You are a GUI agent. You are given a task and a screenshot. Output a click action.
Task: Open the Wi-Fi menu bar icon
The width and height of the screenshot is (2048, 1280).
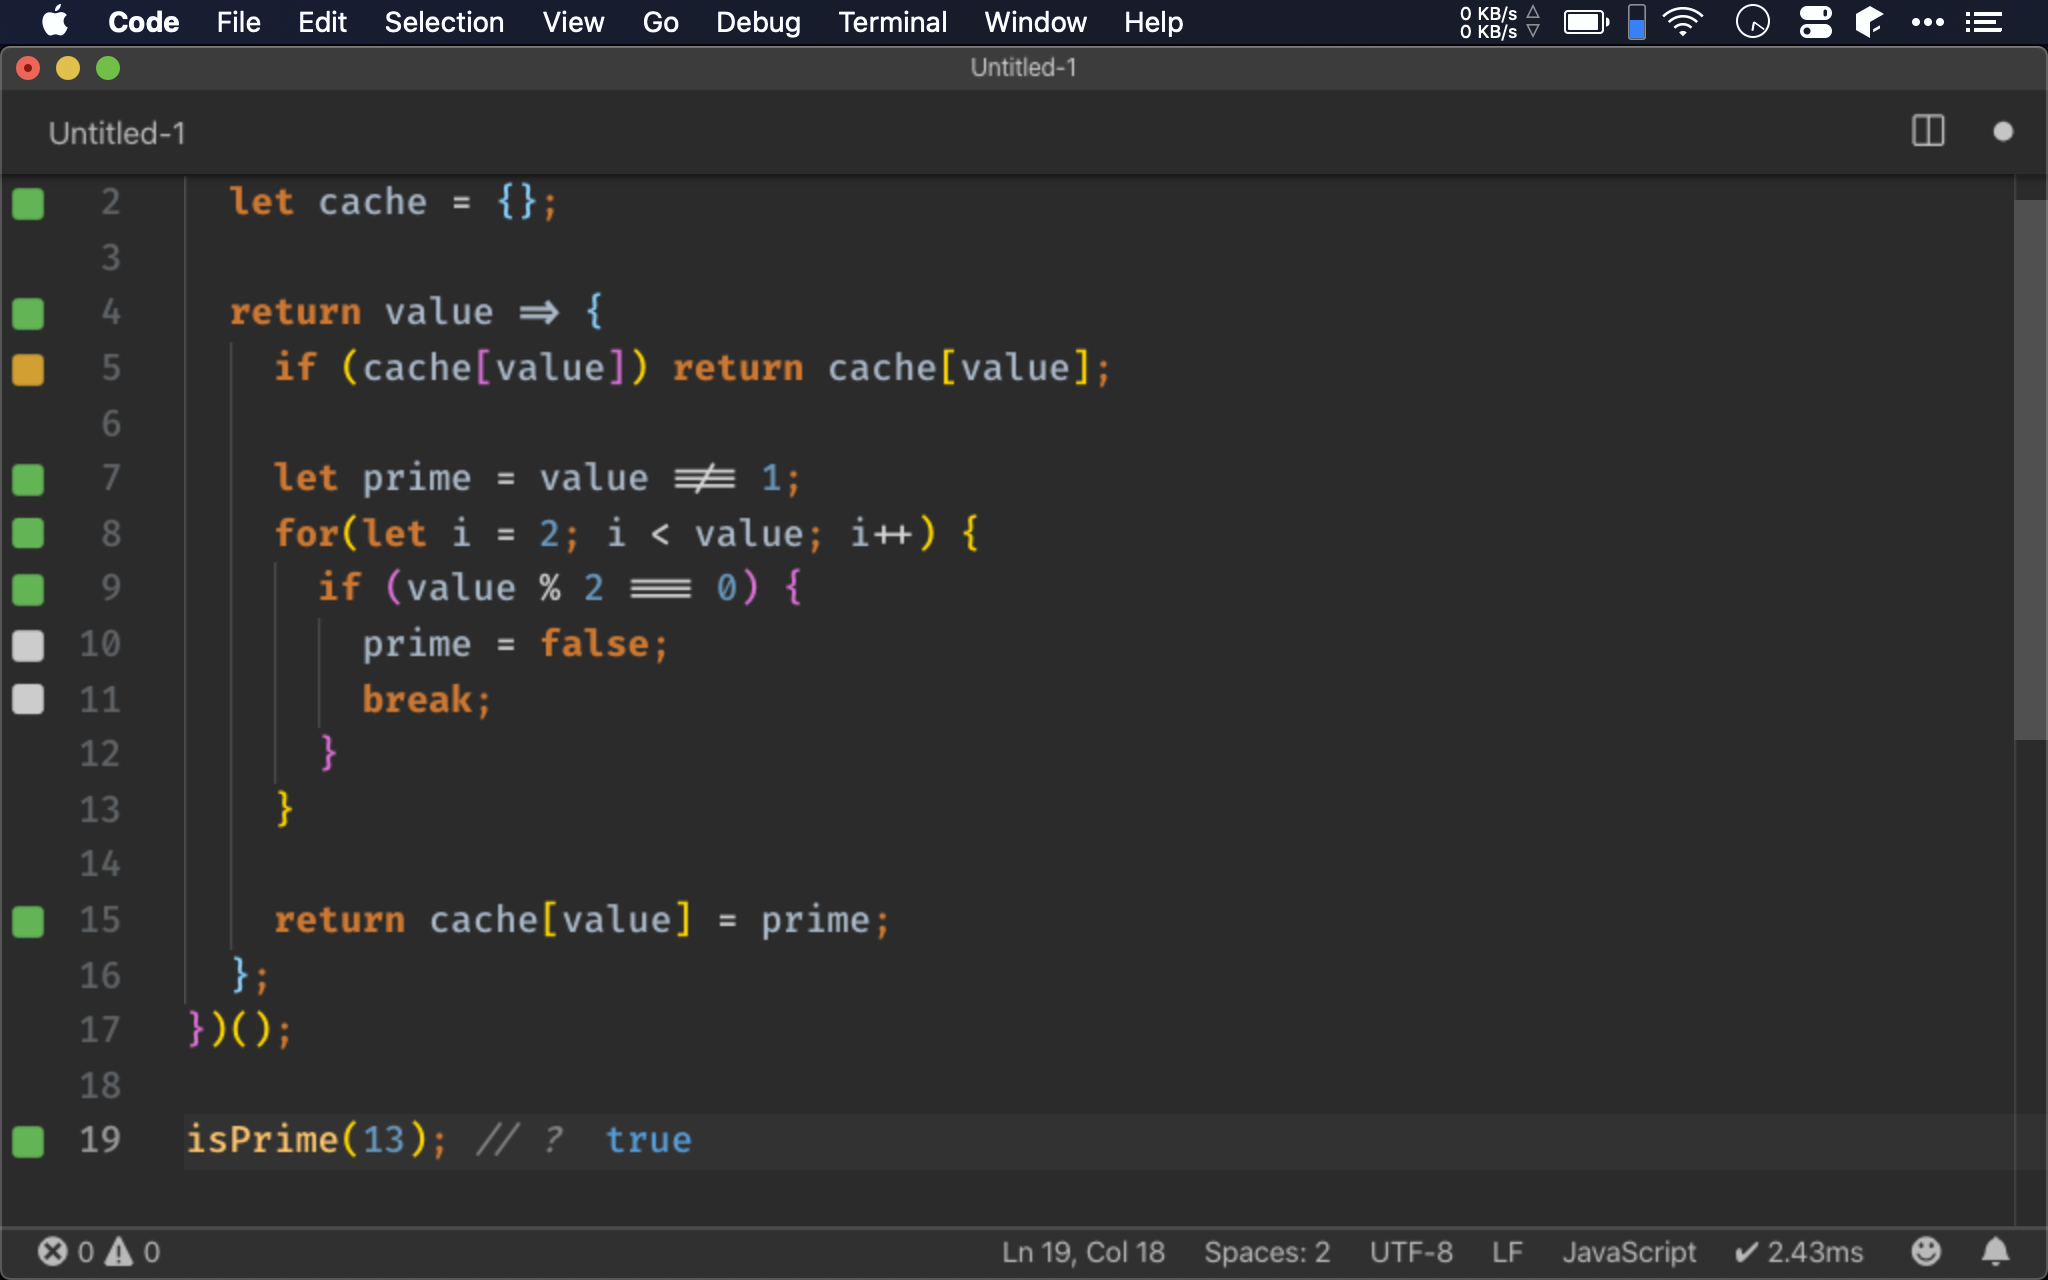pos(1683,22)
